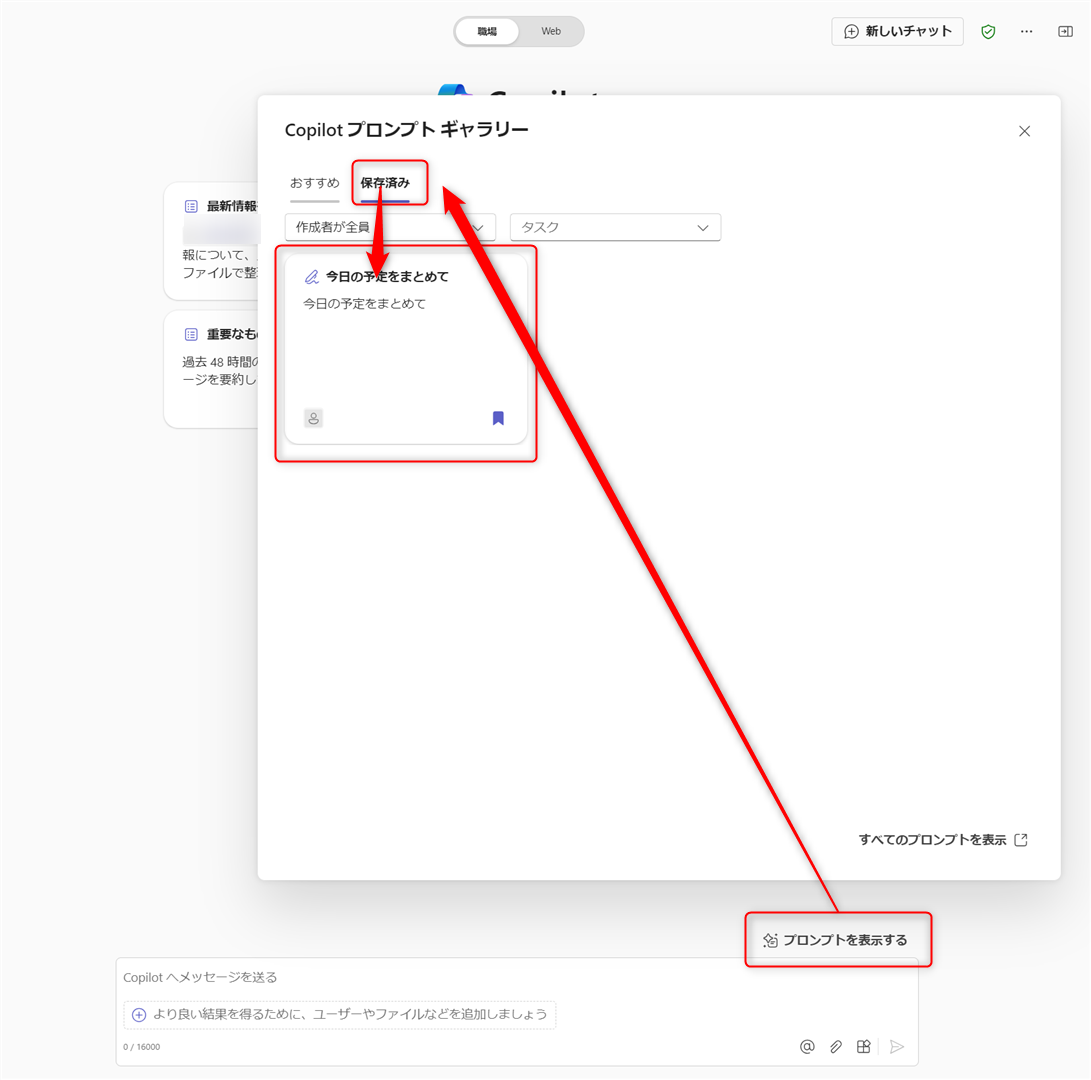This screenshot has height=1080, width=1091.
Task: Click the 0 / 16000 character counter
Action: [x=141, y=1047]
